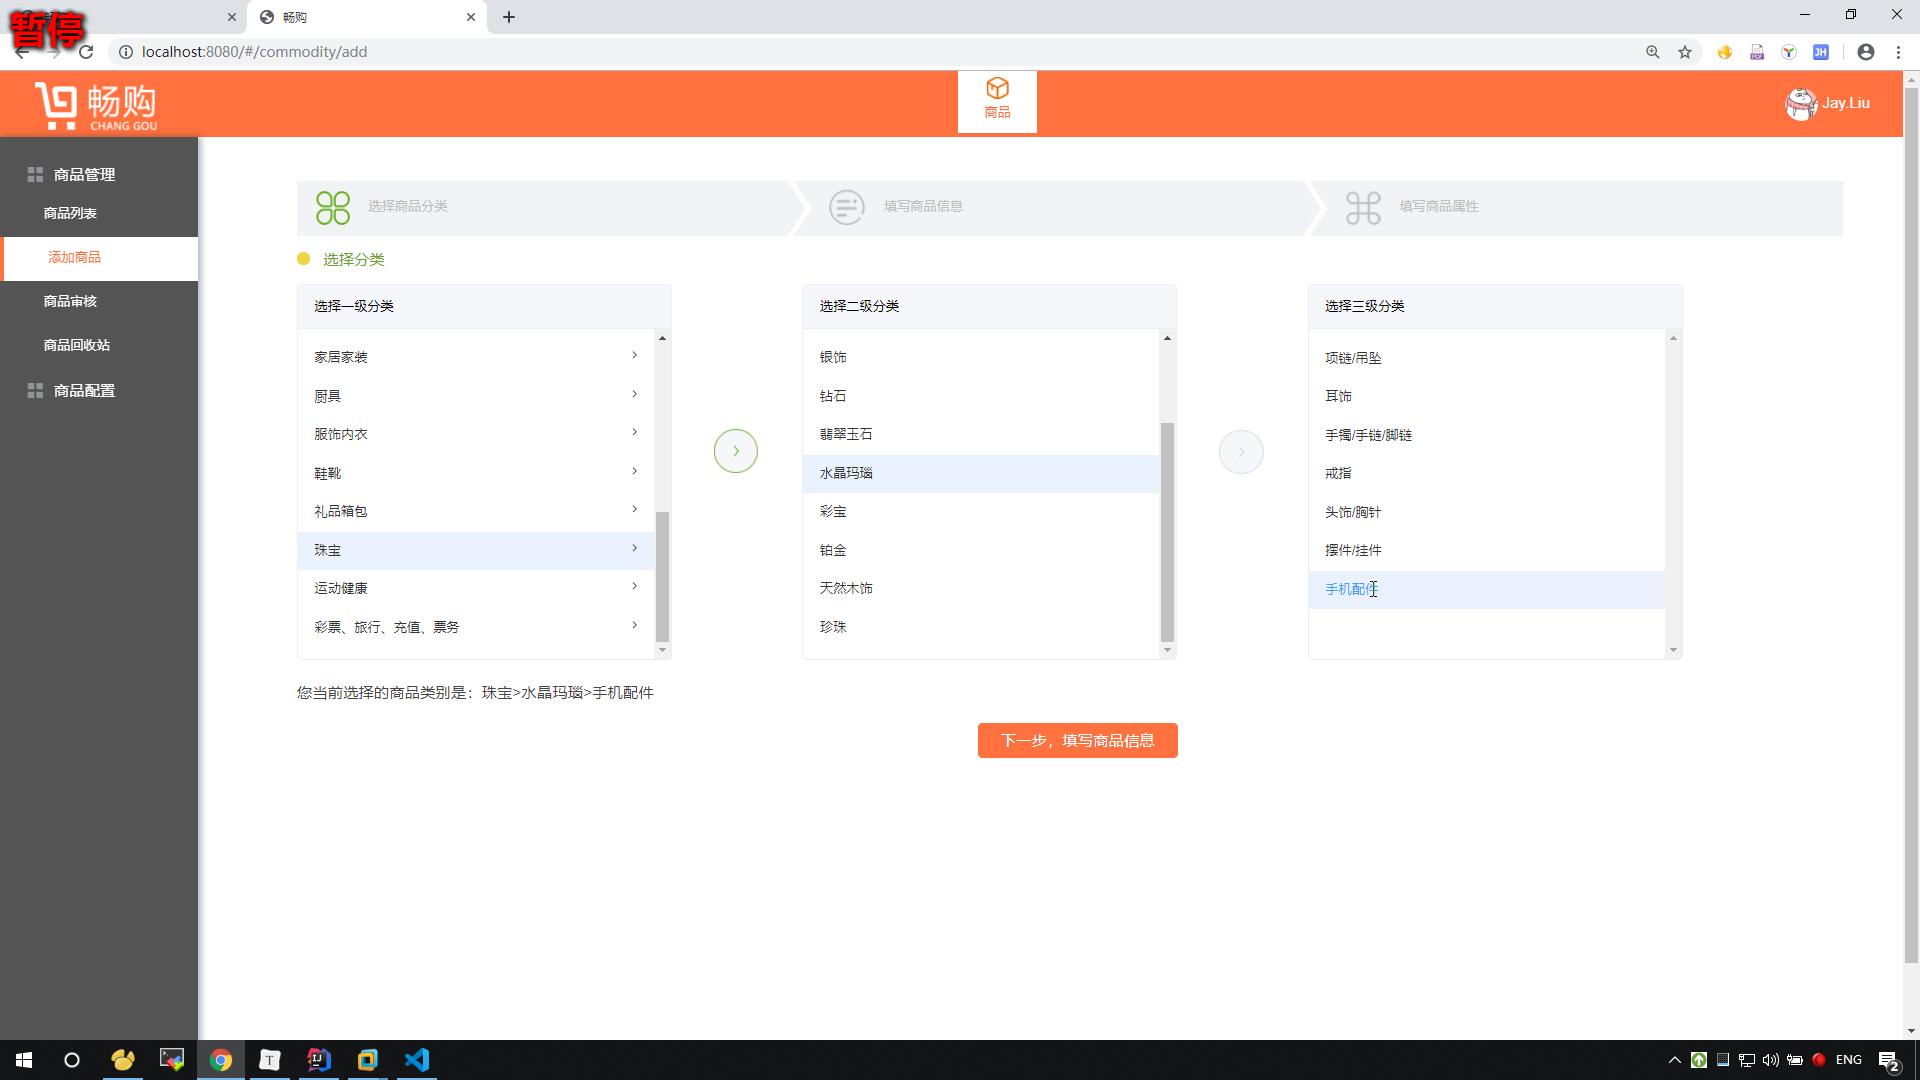This screenshot has width=1920, height=1080.
Task: Select 铂金 second-level category
Action: 981,550
